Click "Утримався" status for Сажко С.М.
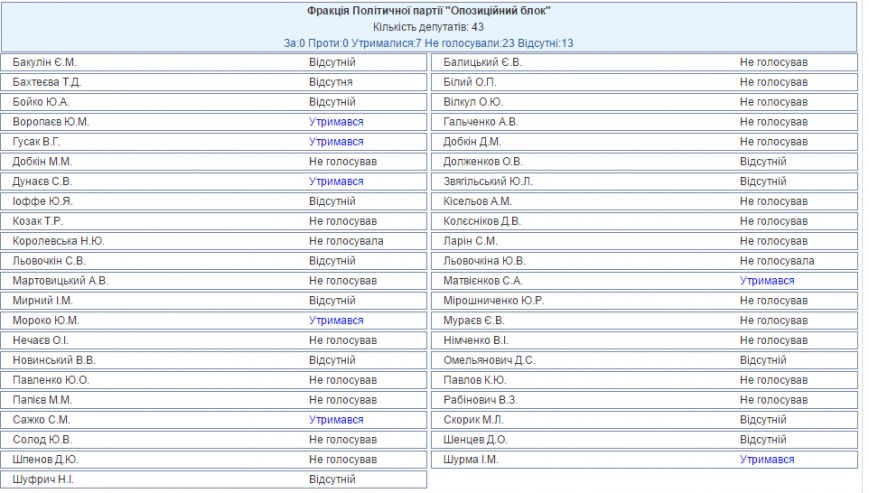869x493 pixels. [x=336, y=420]
